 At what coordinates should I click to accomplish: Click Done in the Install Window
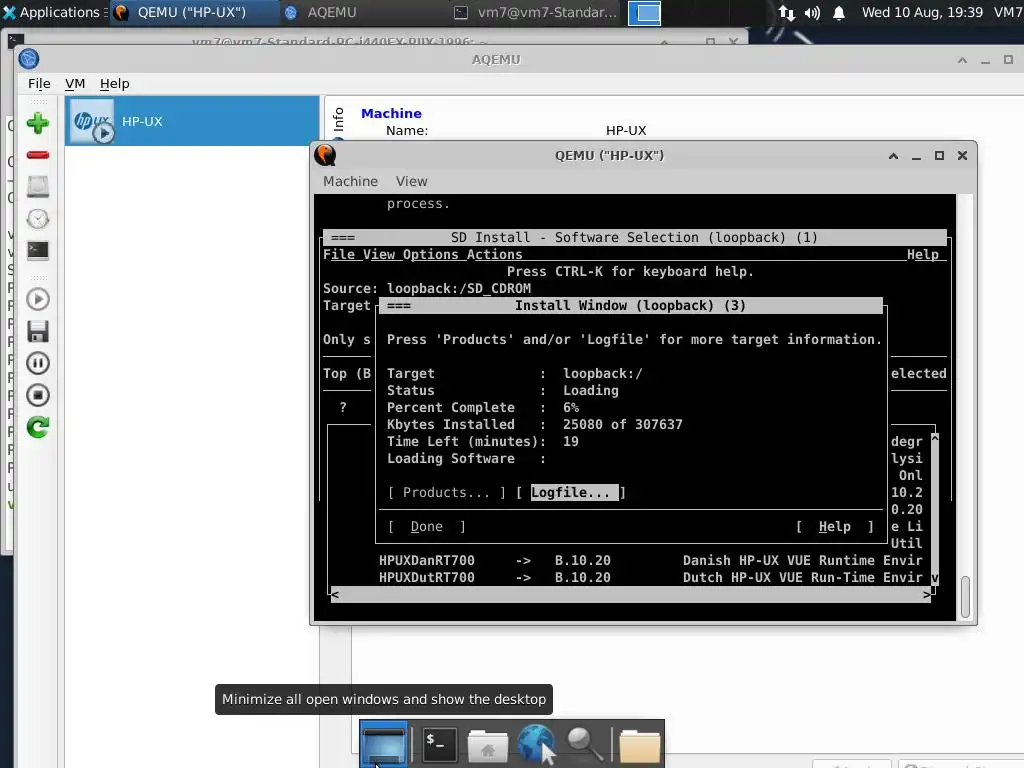(x=426, y=526)
